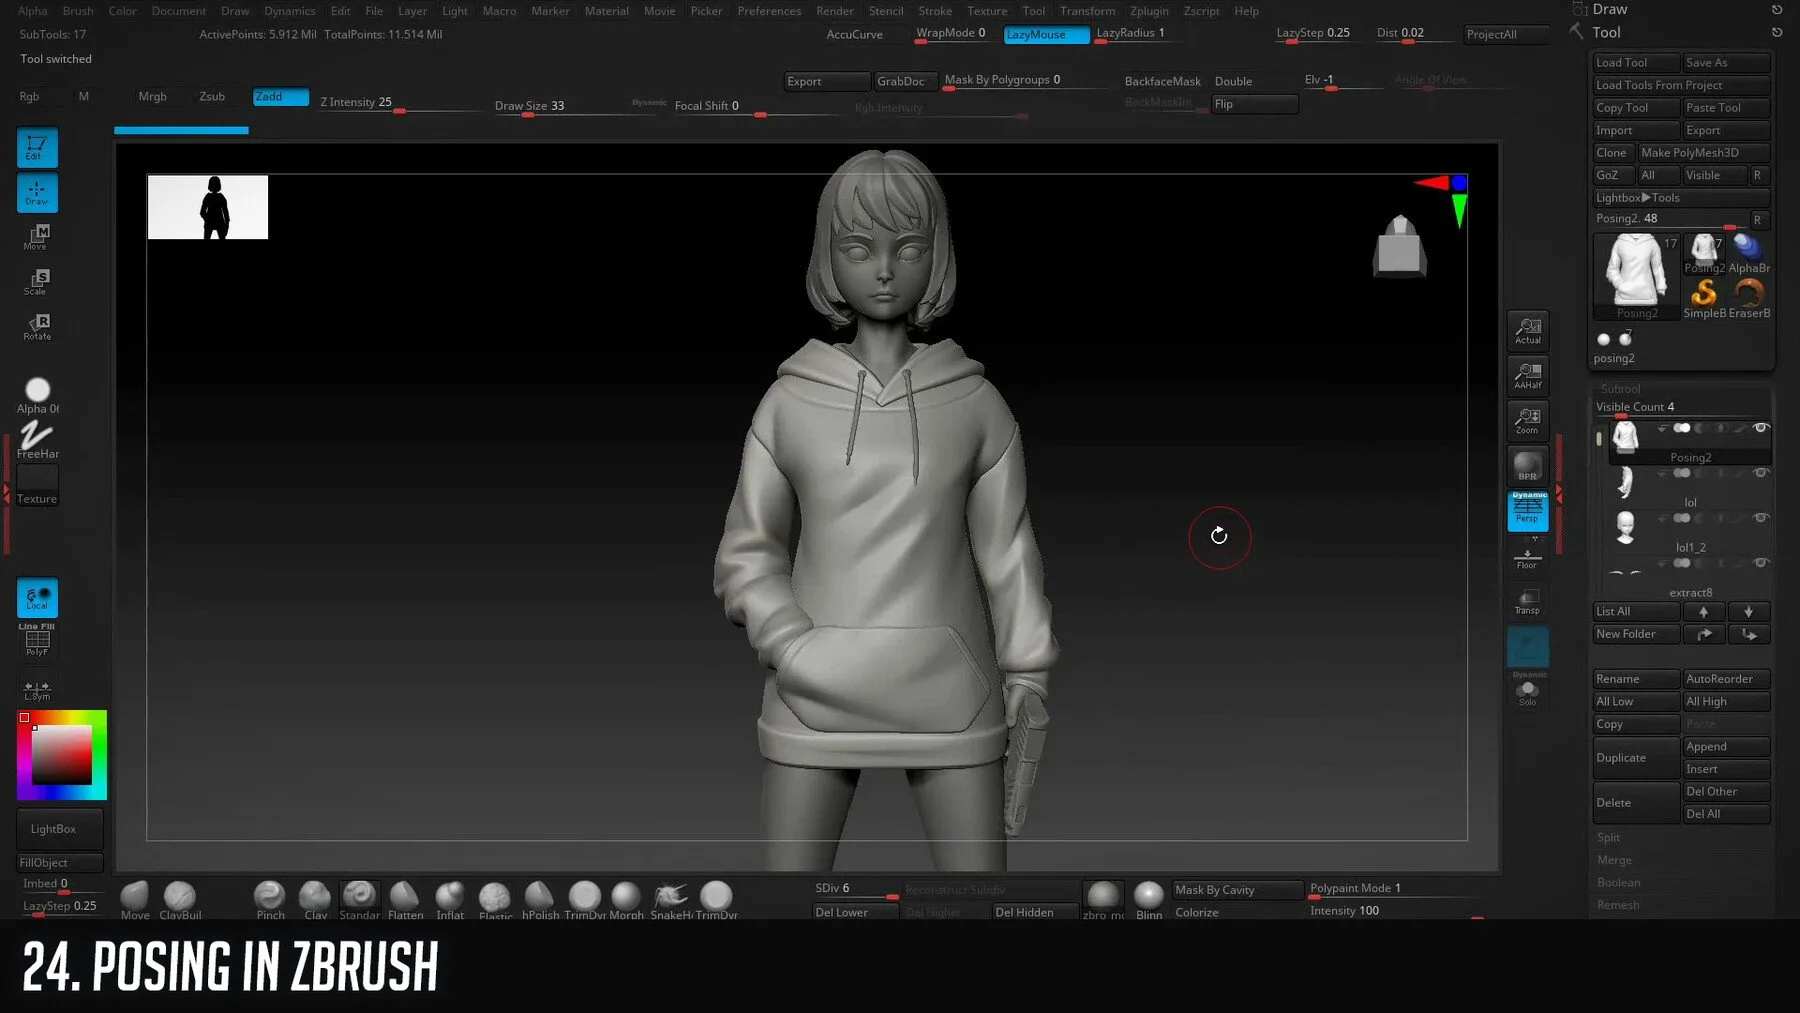Toggle visibility eye of lol1_2 subtool
1800x1013 pixels.
(1761, 518)
